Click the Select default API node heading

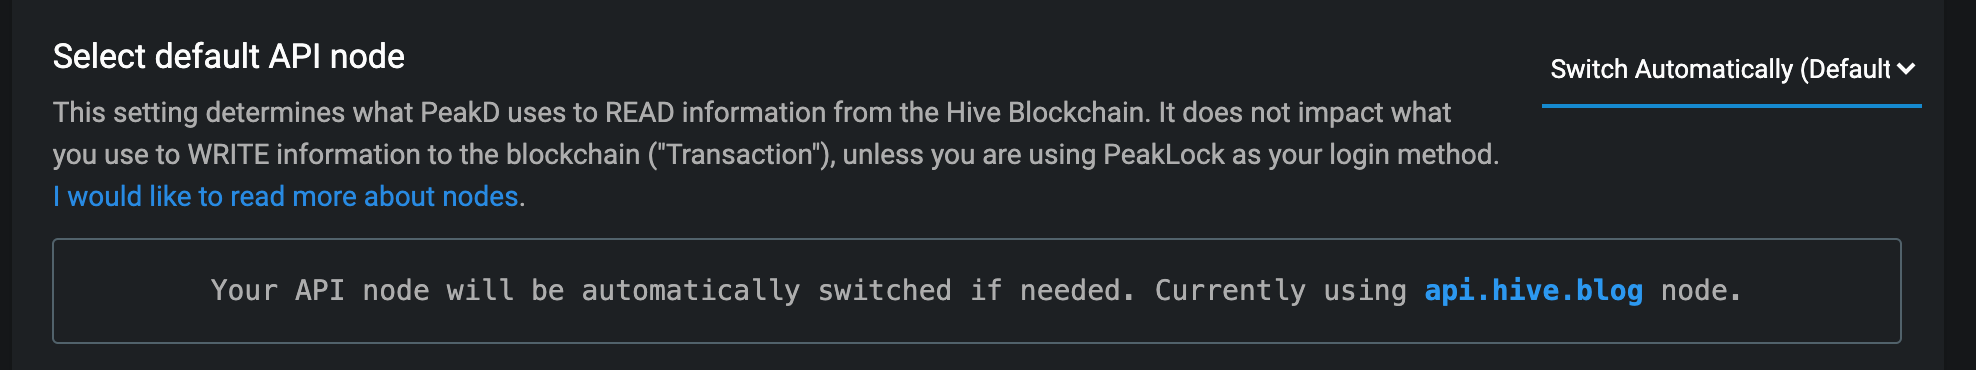coord(229,56)
